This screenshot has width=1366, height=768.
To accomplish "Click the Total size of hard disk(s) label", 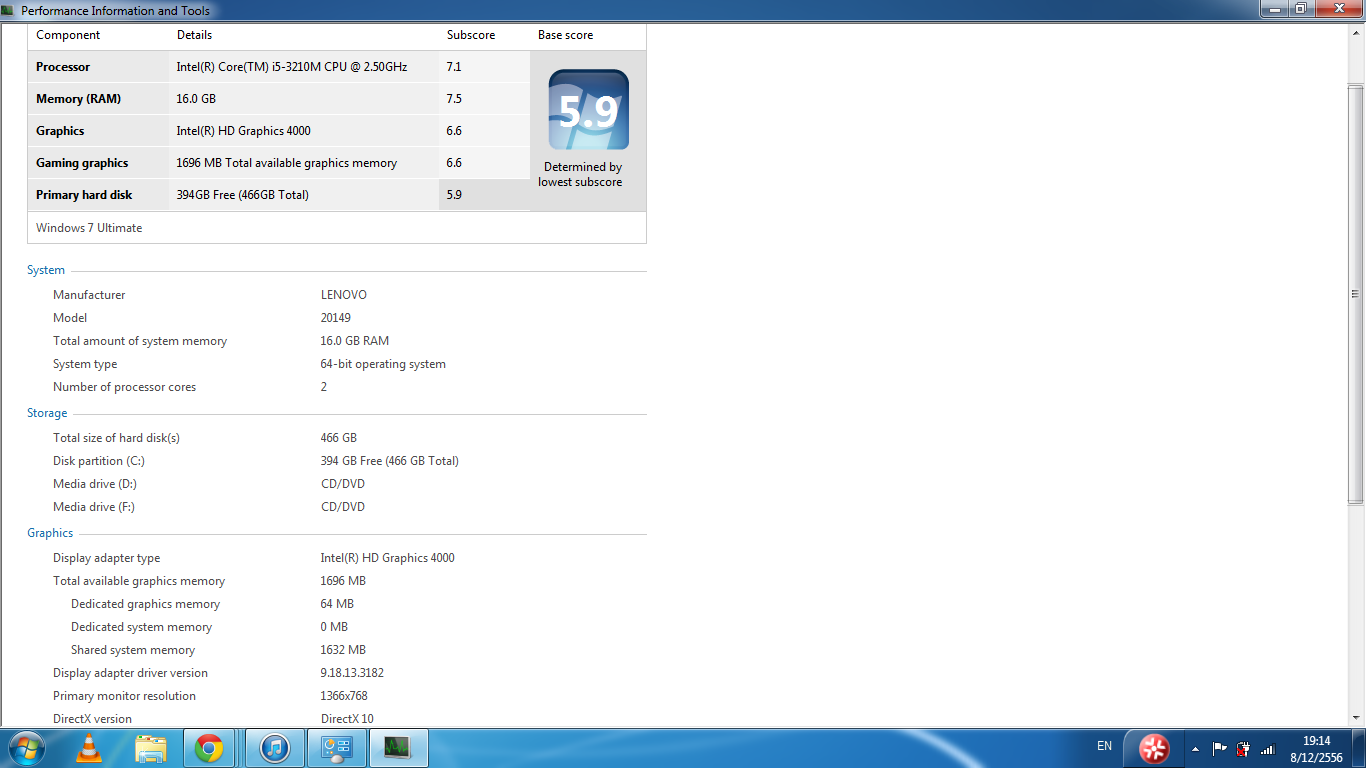I will pyautogui.click(x=116, y=438).
